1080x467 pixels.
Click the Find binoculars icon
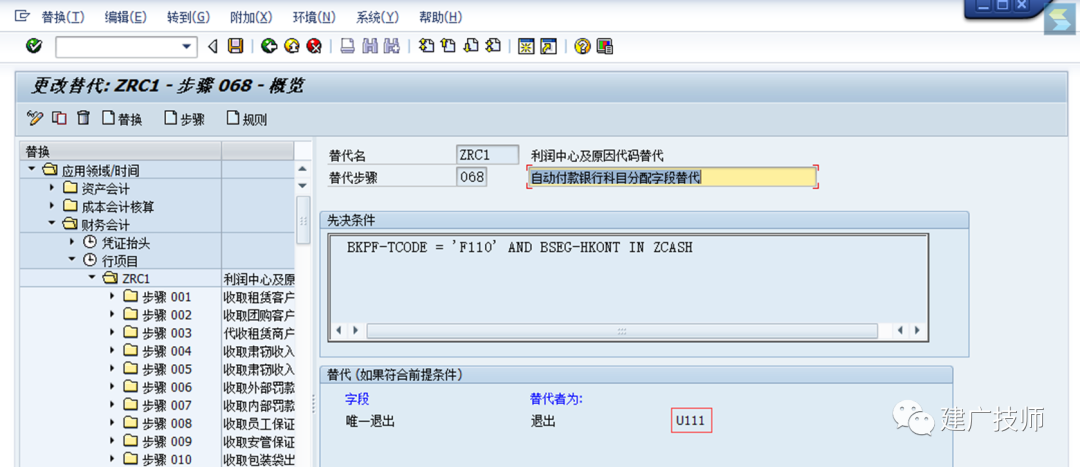[x=370, y=46]
